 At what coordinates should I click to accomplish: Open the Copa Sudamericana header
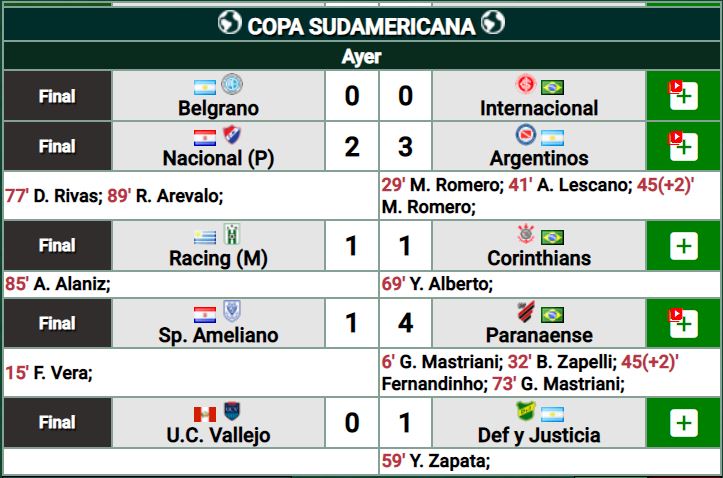(x=361, y=25)
